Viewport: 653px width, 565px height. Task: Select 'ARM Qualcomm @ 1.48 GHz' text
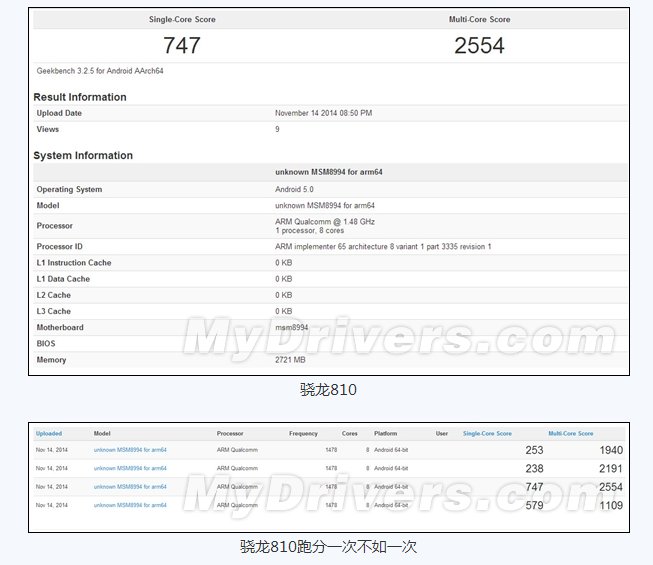tap(325, 222)
